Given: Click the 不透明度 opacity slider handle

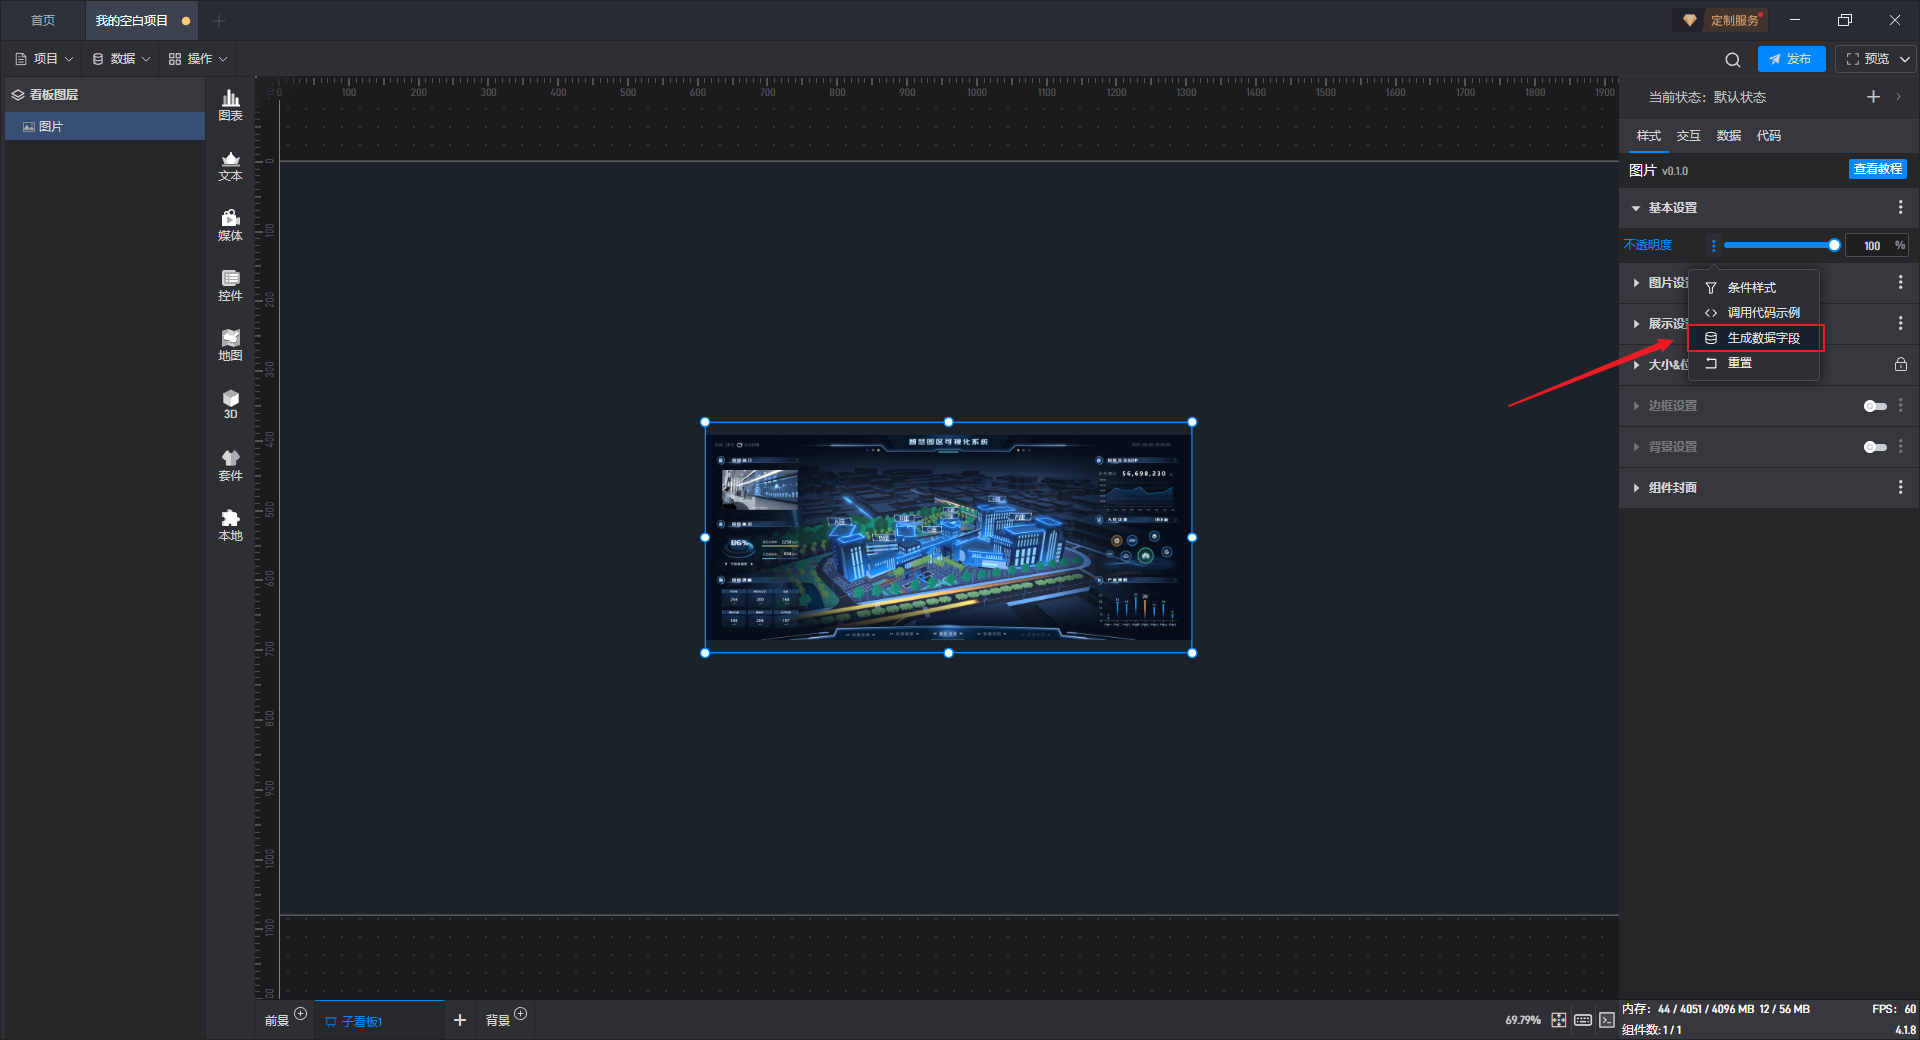Looking at the screenshot, I should point(1834,245).
